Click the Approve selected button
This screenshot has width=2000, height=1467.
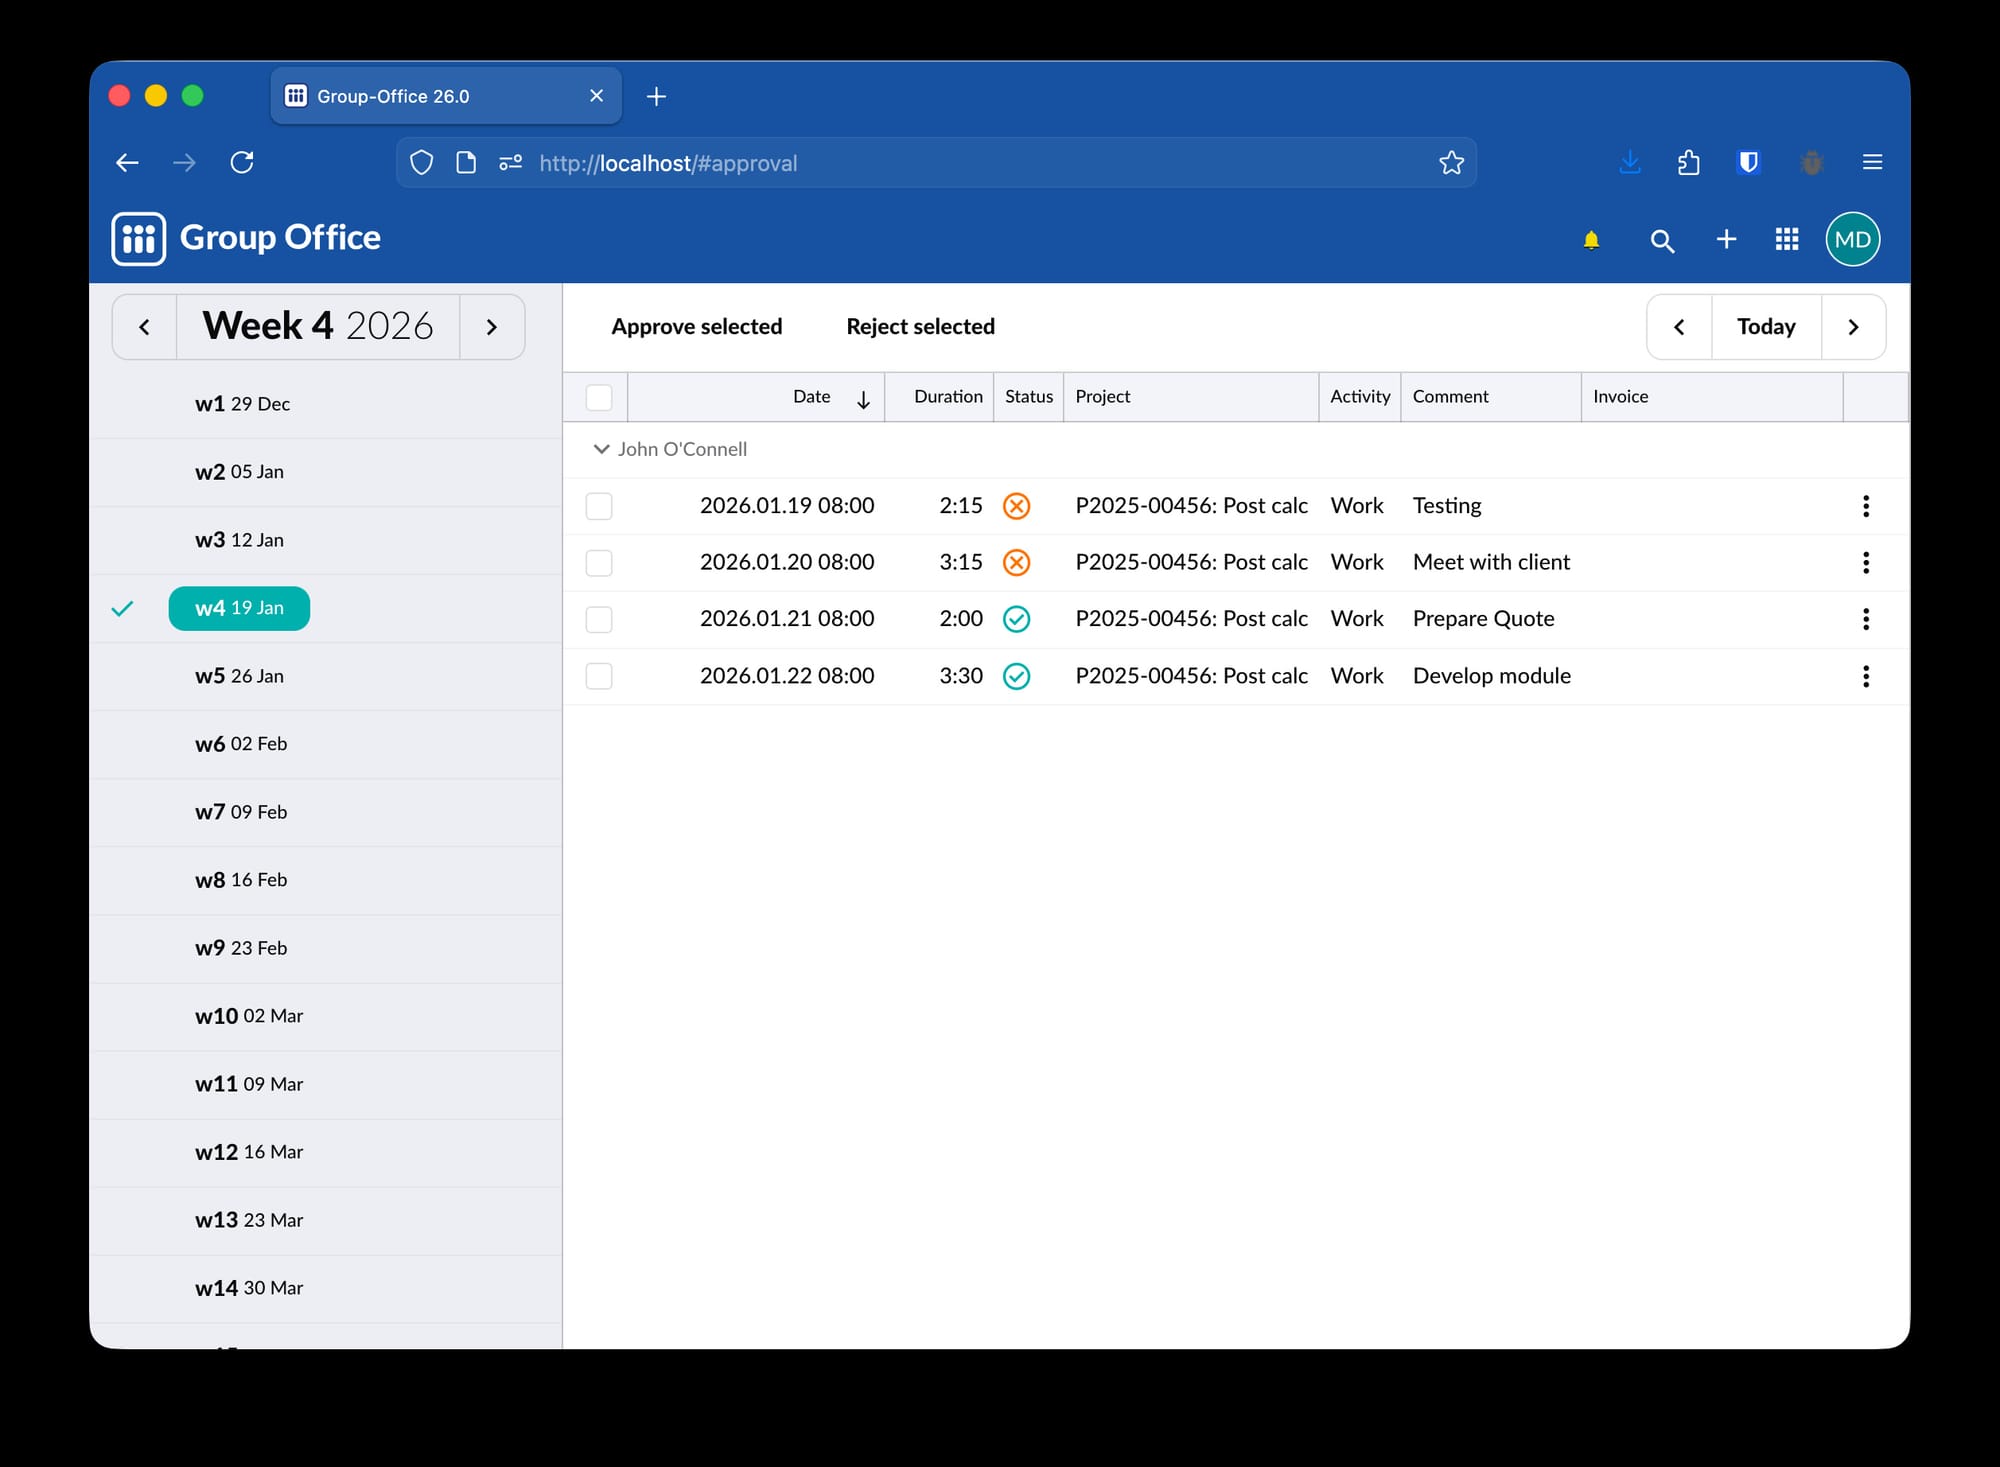(697, 326)
